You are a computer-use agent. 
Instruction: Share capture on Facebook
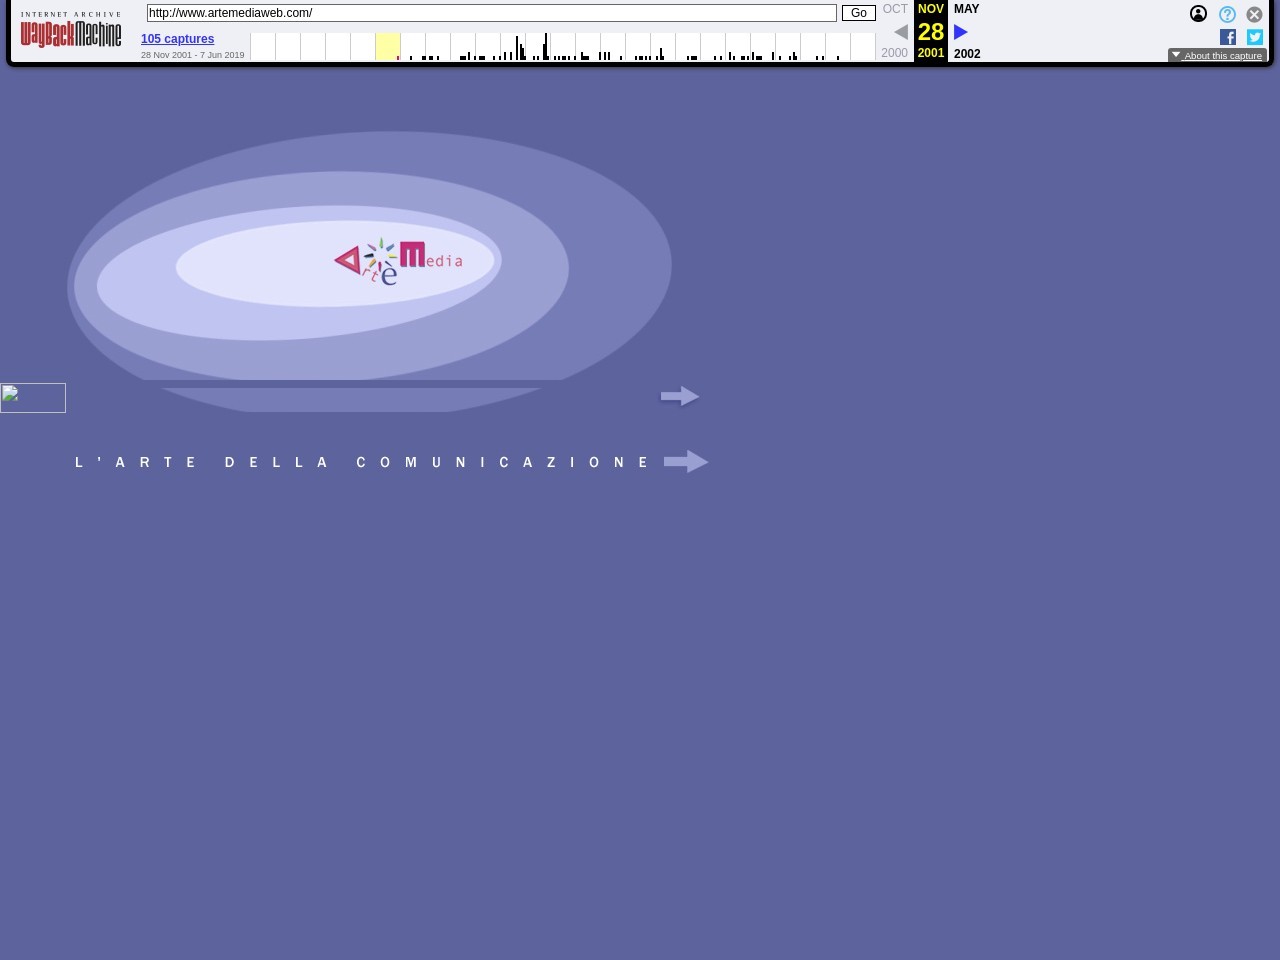[x=1228, y=37]
